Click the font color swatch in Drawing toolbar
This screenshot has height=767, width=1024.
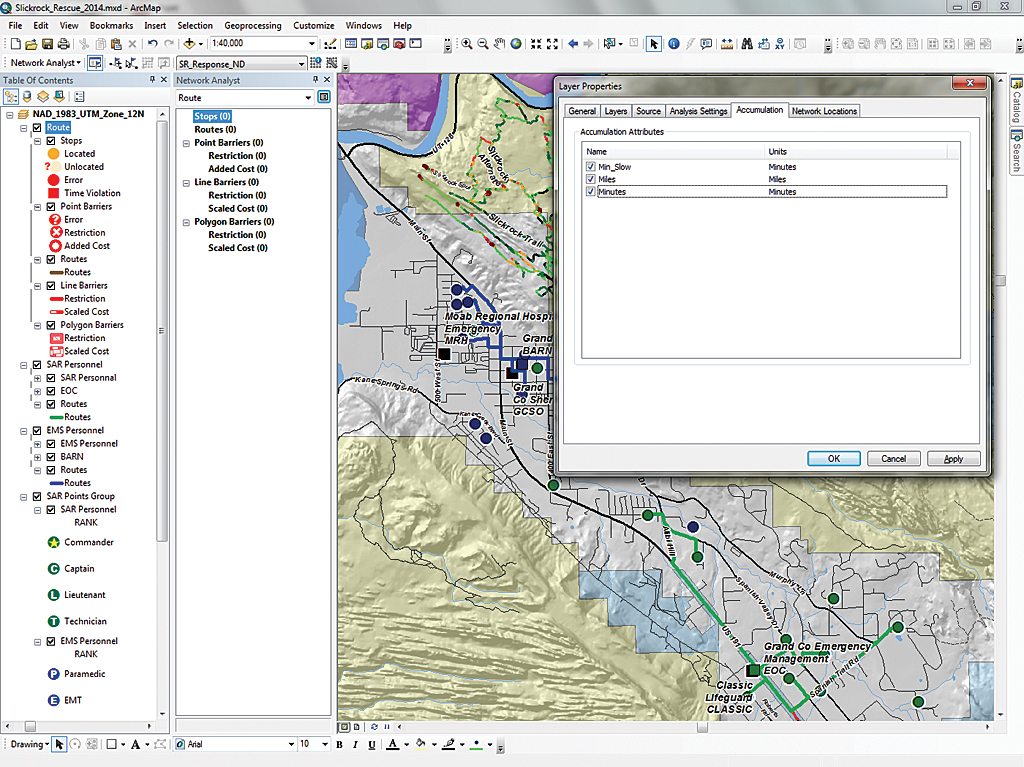click(392, 744)
